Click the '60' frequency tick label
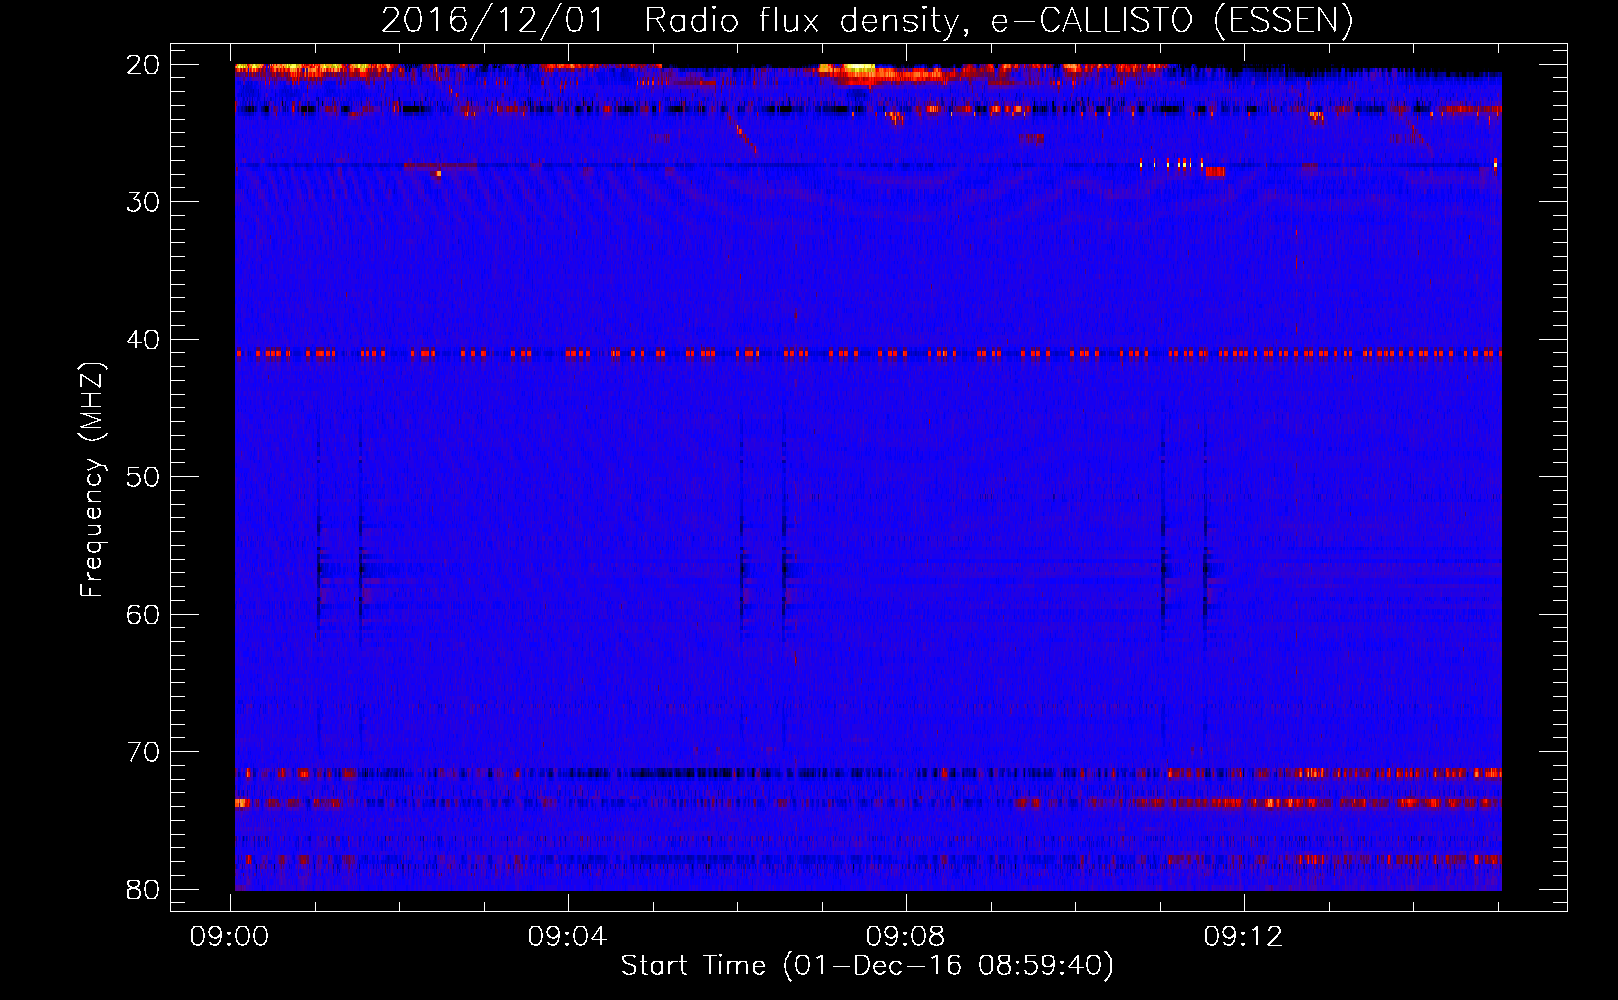Screen dimensions: 1618x1000 pyautogui.click(x=143, y=614)
